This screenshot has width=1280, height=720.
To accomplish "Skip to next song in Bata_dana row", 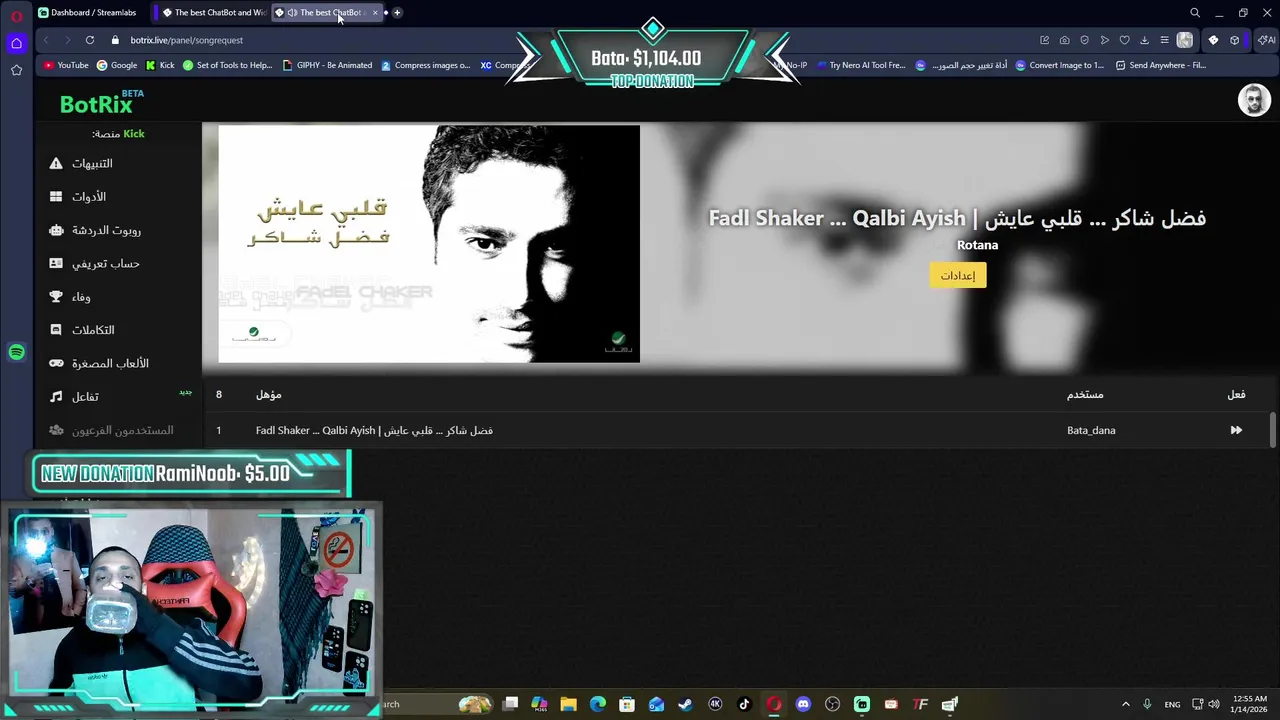I will click(1236, 430).
